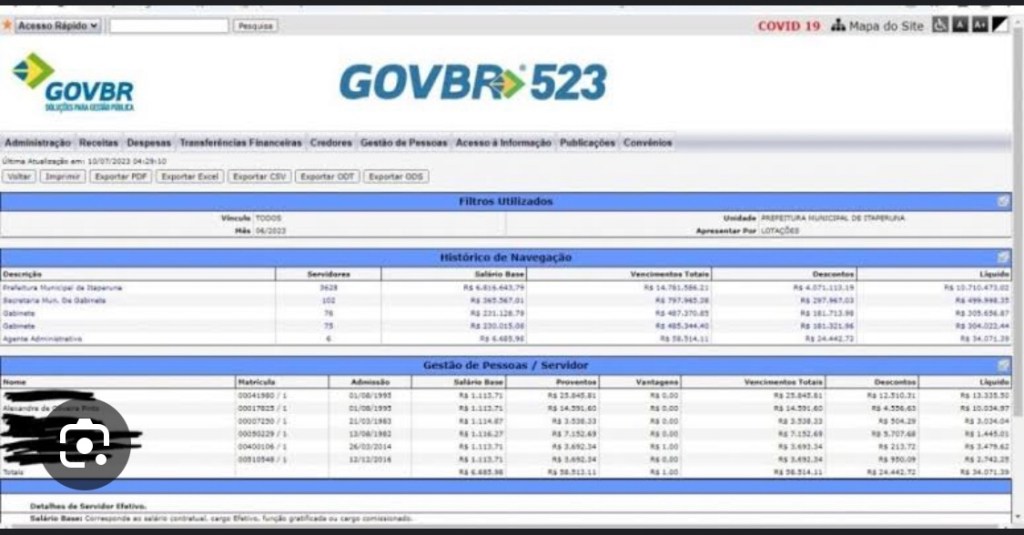Open the accessibility wheelchair icon
The height and width of the screenshot is (535, 1024).
point(940,25)
